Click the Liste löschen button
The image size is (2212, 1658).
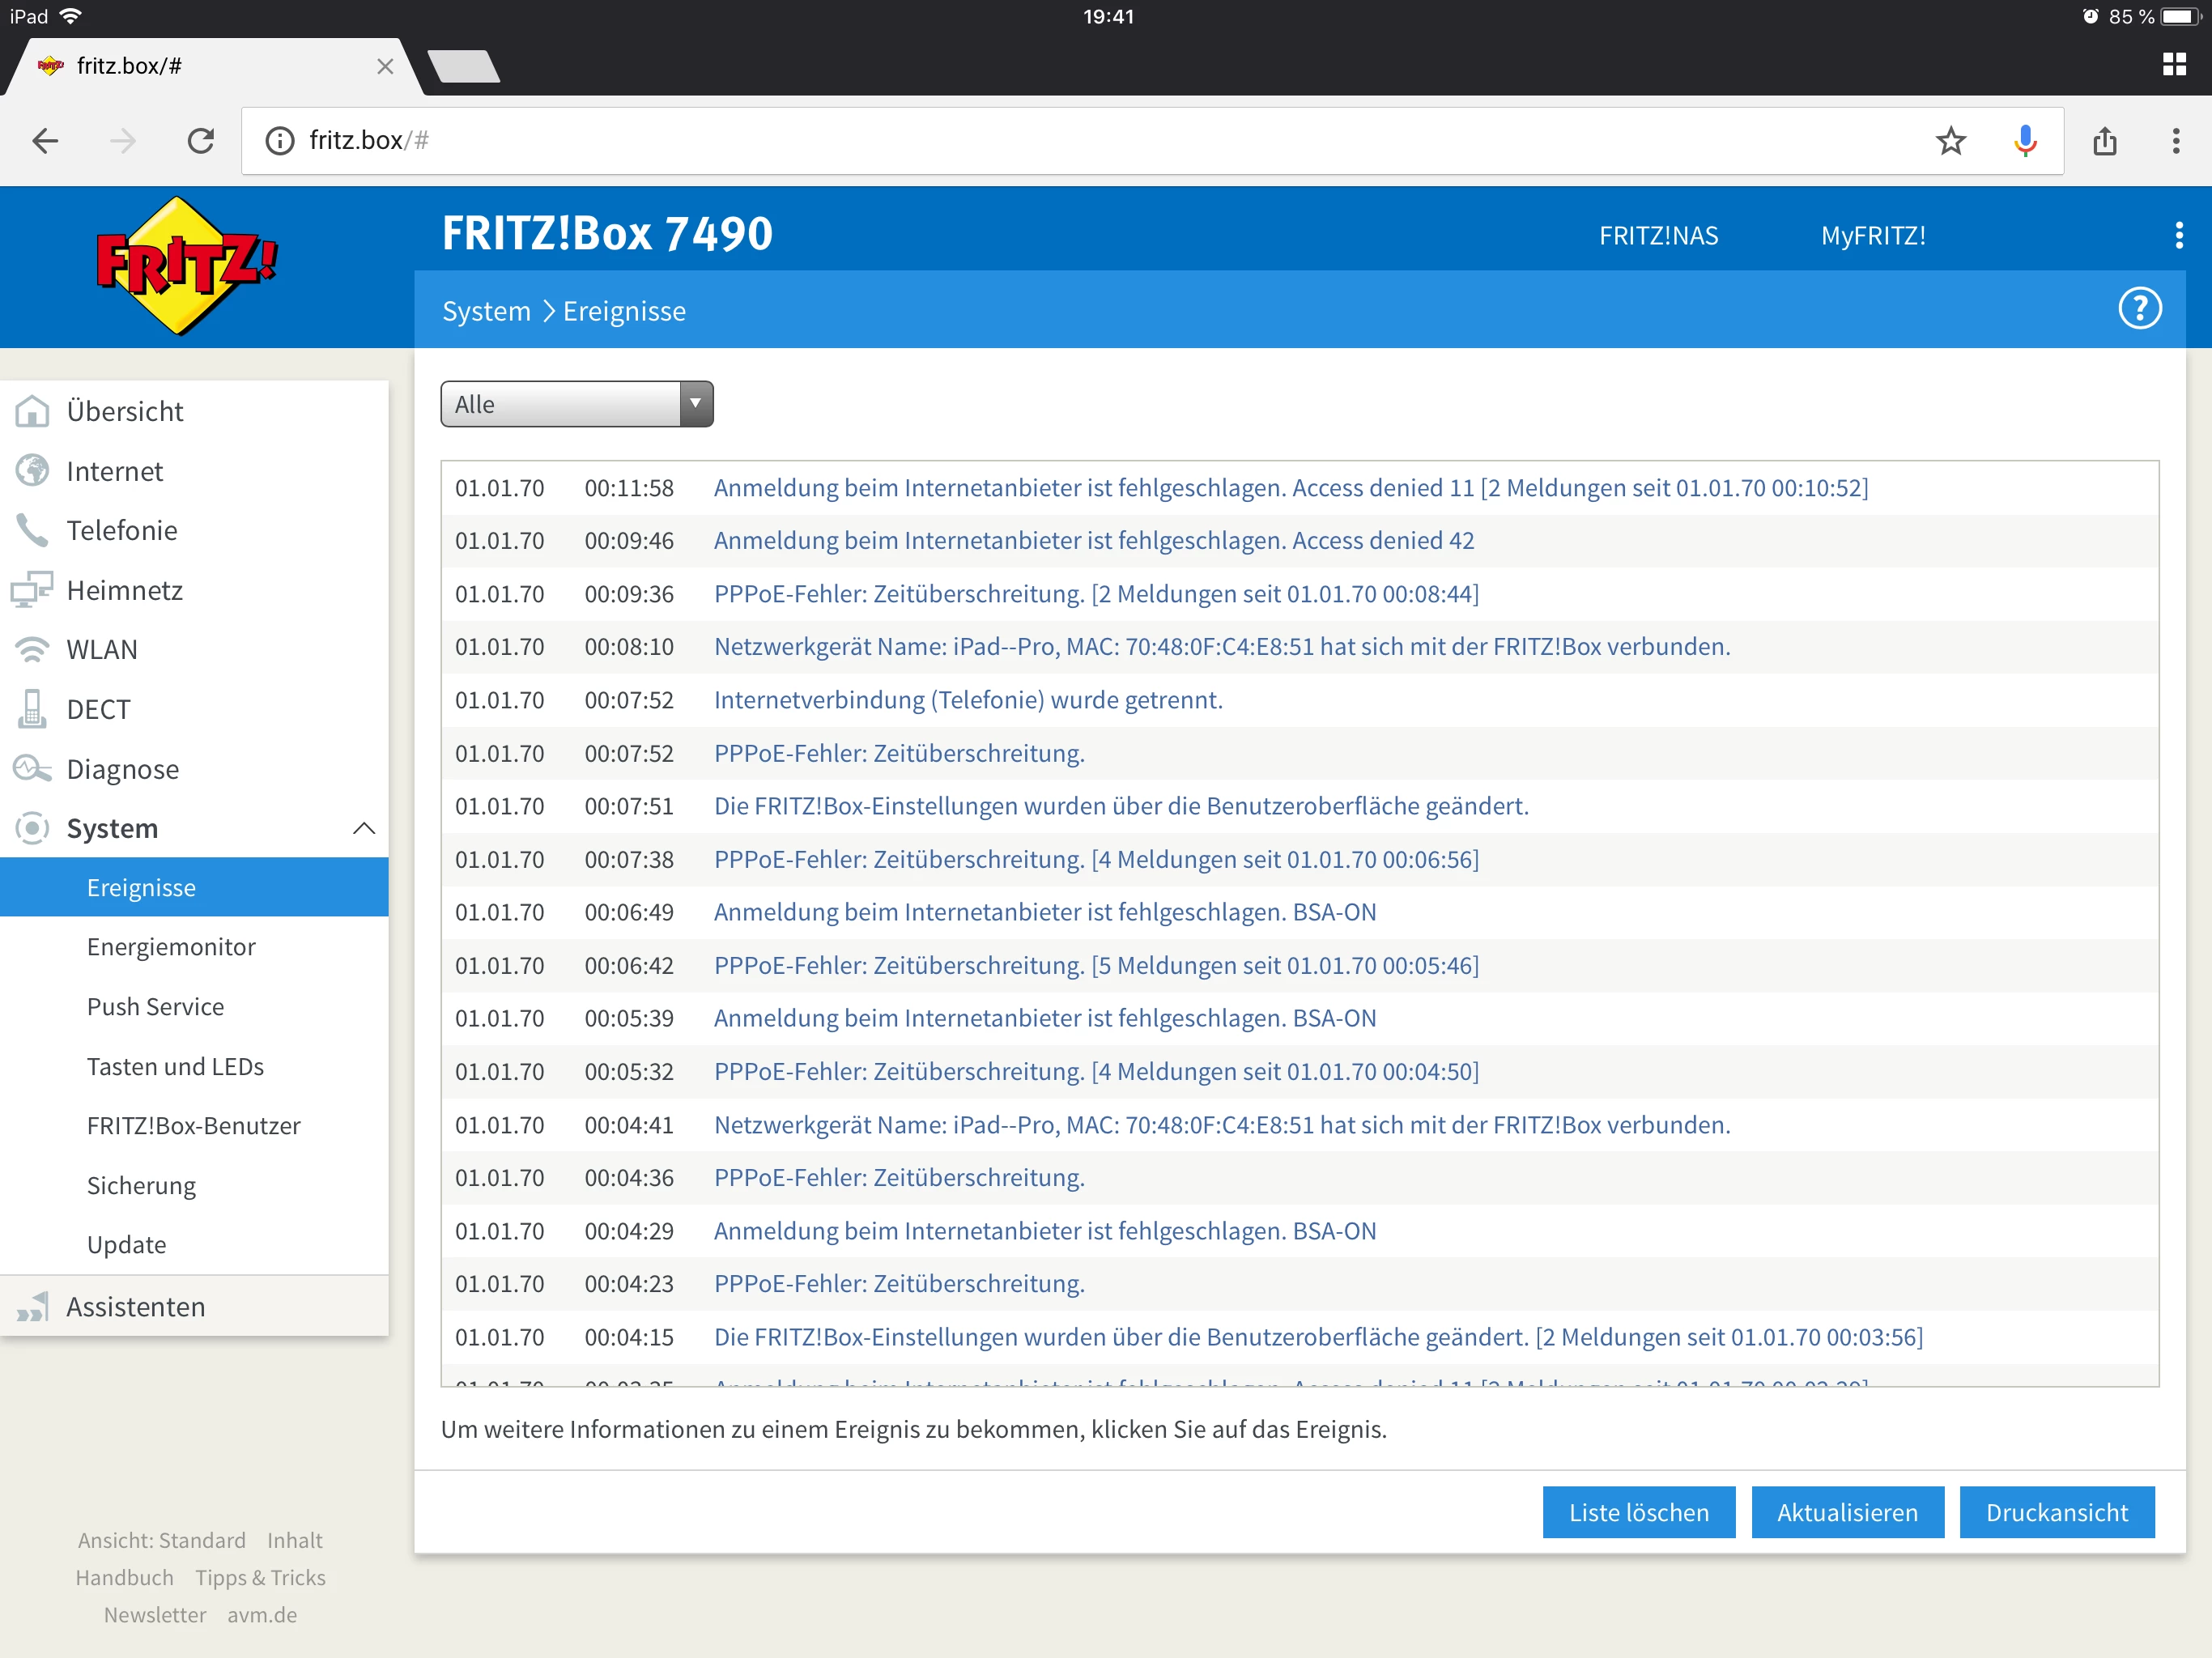click(1638, 1512)
